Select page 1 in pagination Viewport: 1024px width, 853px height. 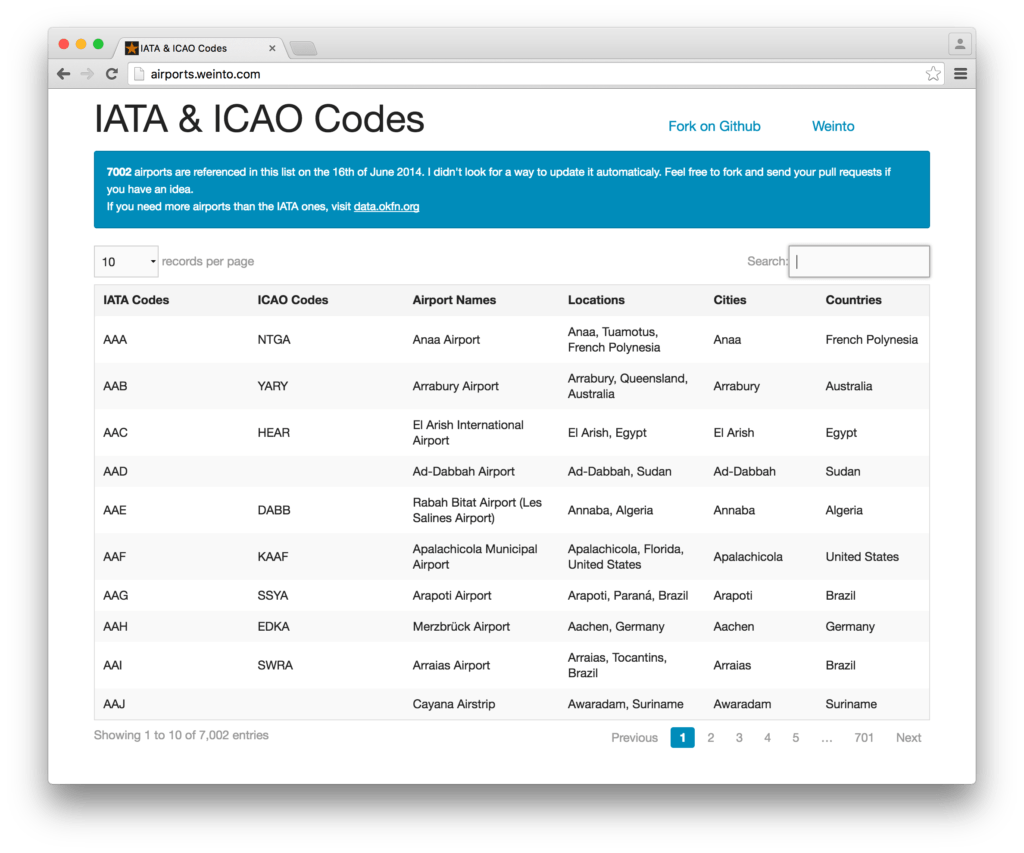[x=682, y=737]
